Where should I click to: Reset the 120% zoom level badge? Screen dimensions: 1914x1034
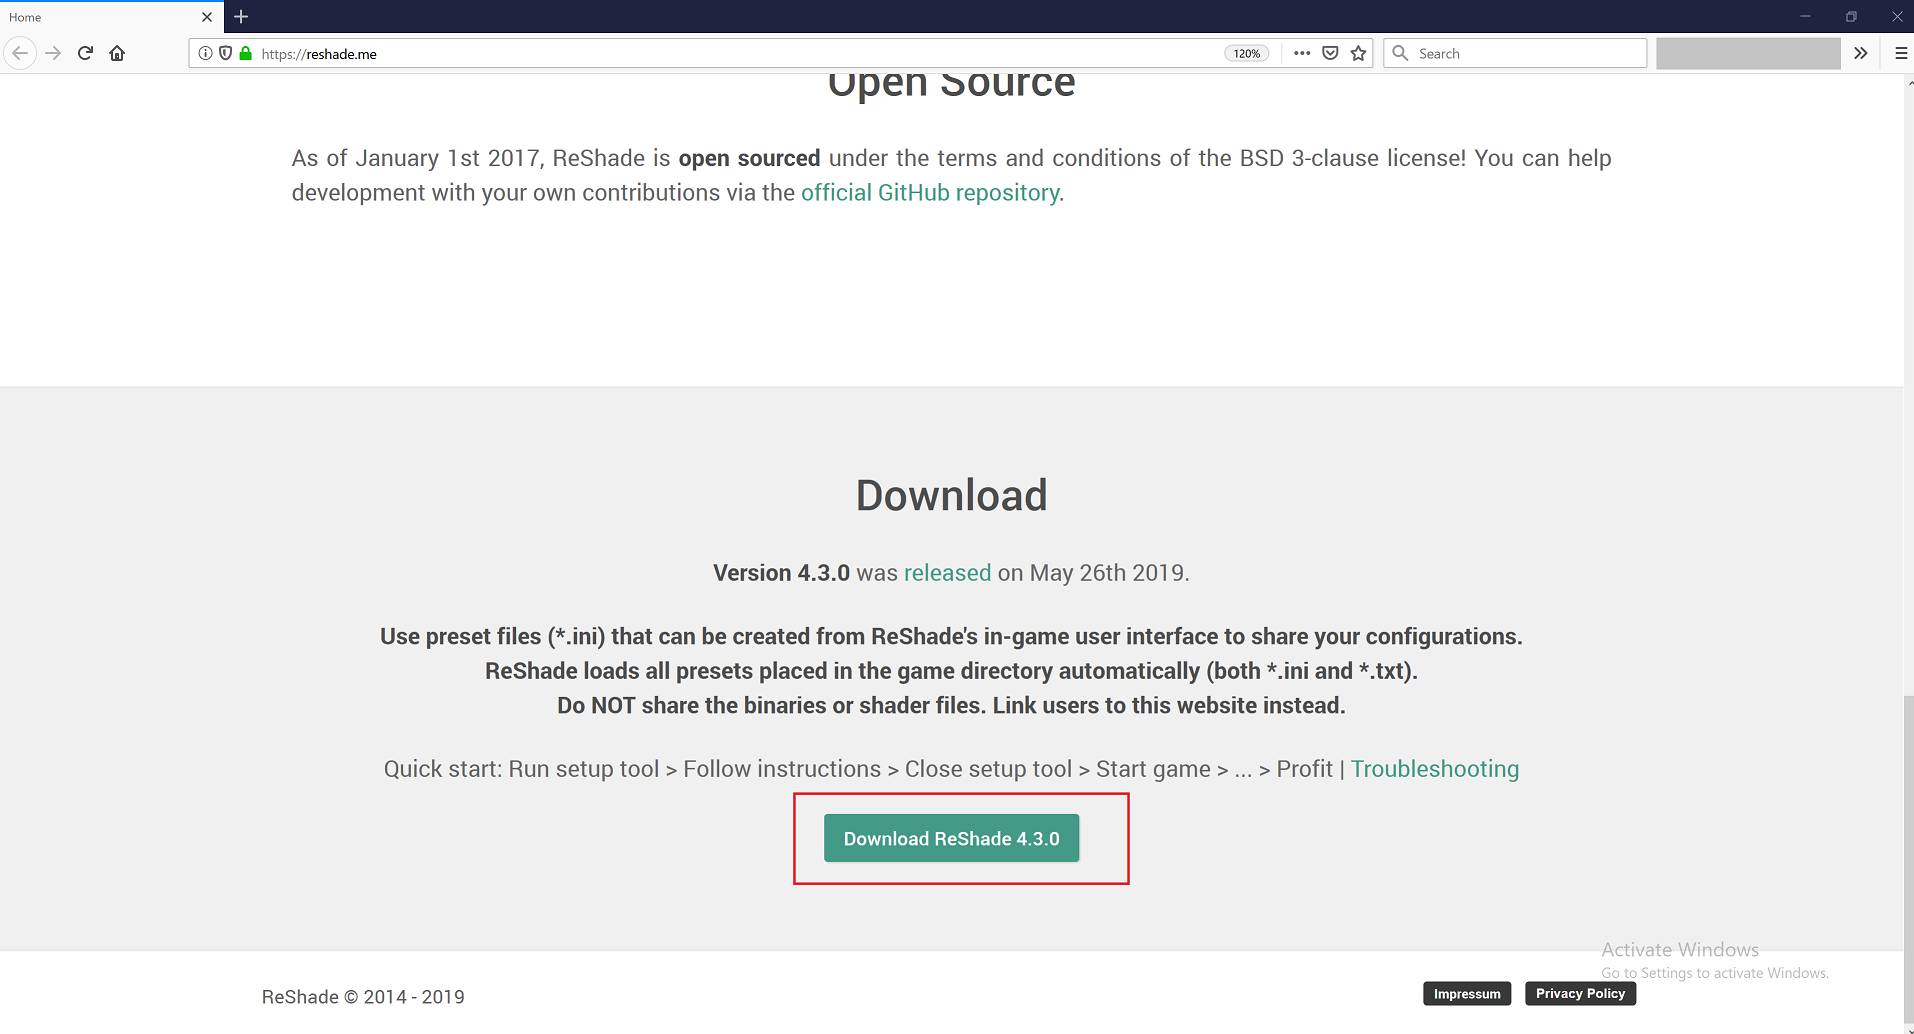coord(1246,53)
